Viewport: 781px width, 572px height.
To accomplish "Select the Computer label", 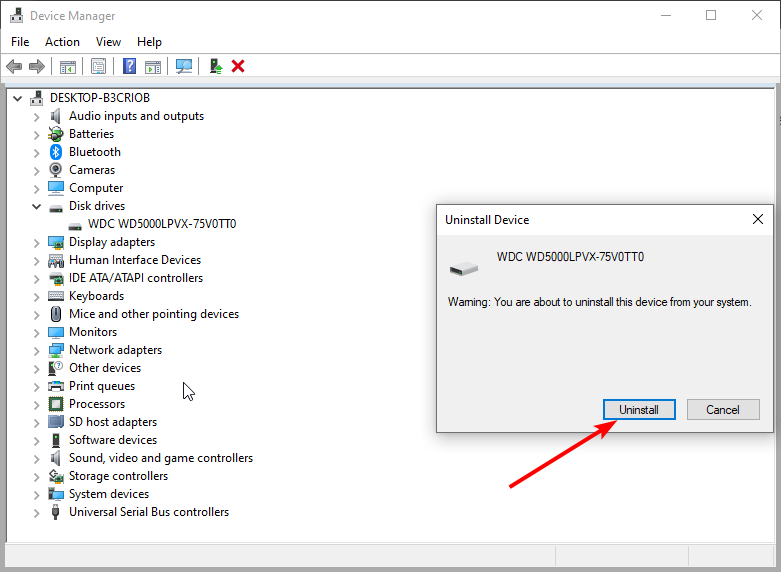I will 96,188.
